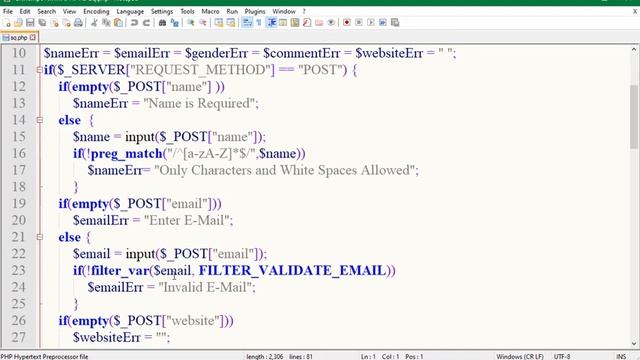Click the Stop Recording macro icon
Screen dimensions: 640x360
[x=359, y=23]
